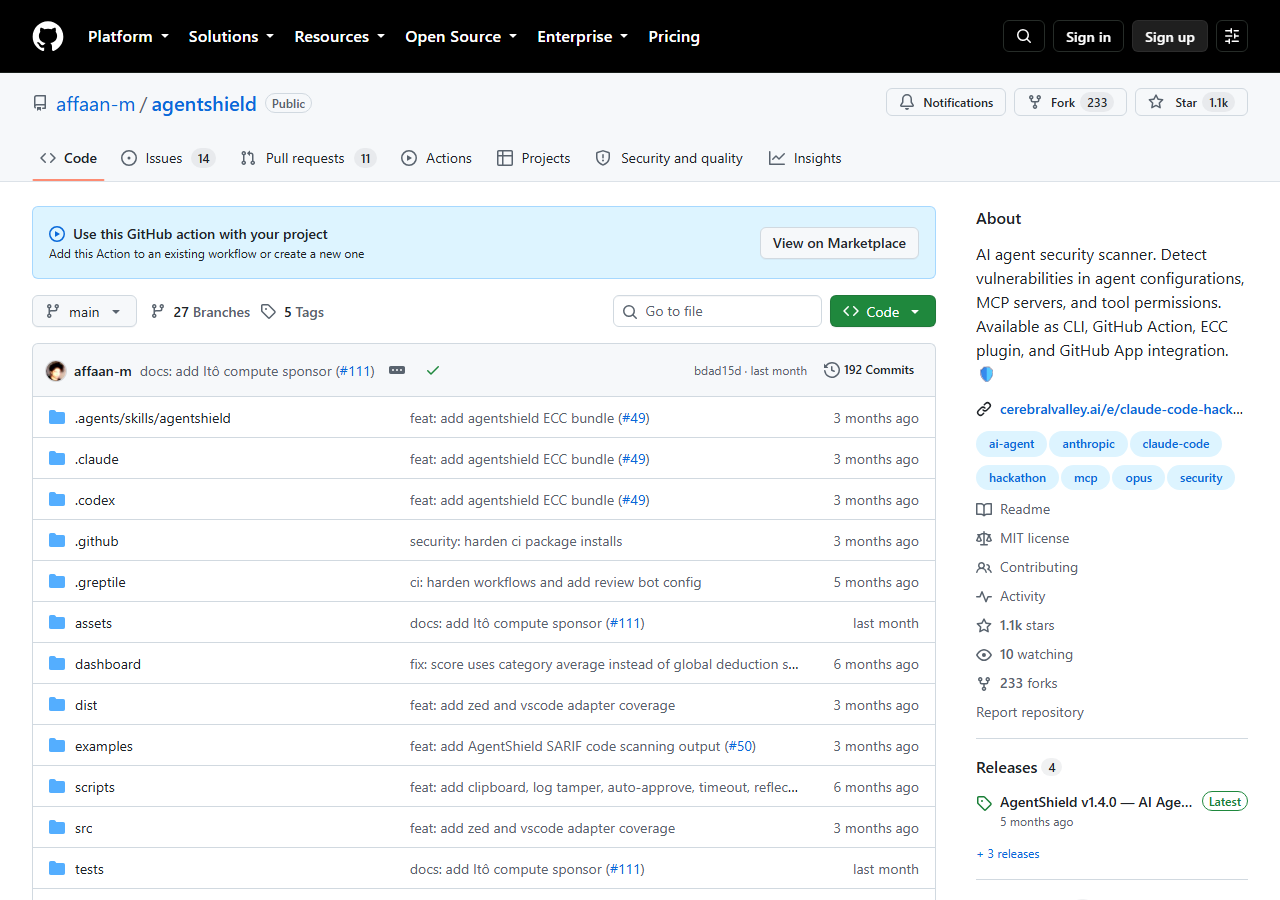Expand the Open Source menu
Image resolution: width=1280 pixels, height=900 pixels.
[461, 37]
